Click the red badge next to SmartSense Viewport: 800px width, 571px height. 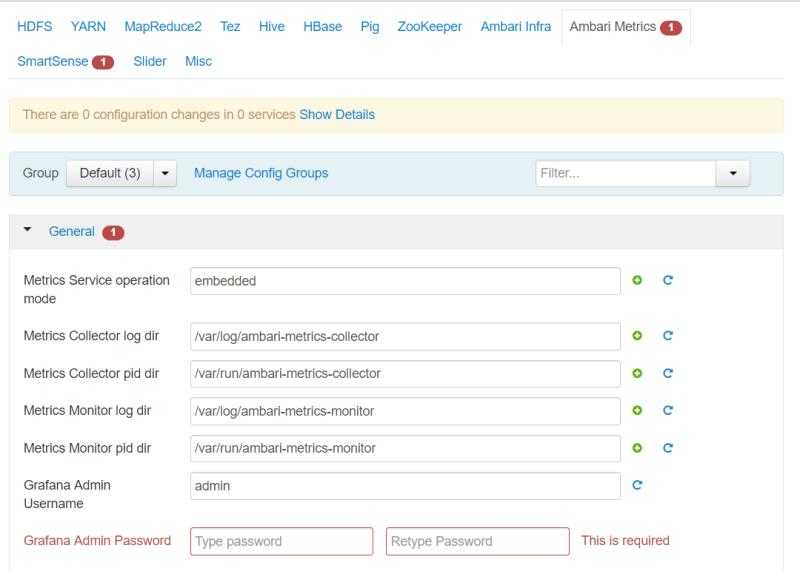[103, 62]
